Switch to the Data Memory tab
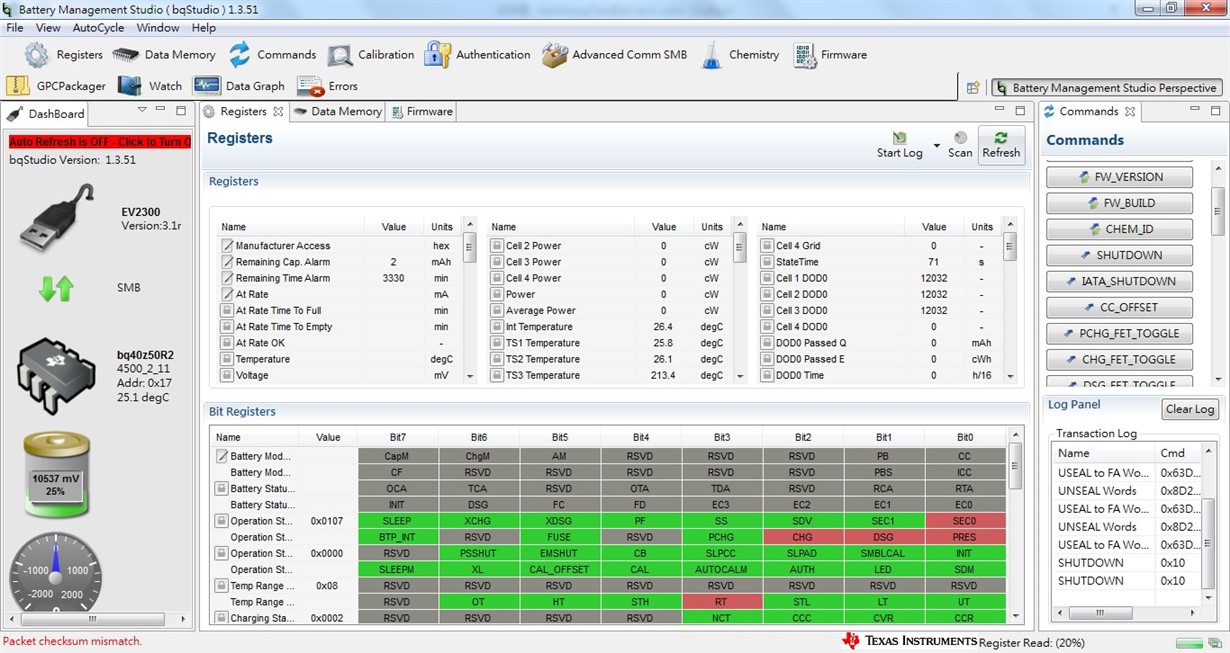 click(x=338, y=112)
